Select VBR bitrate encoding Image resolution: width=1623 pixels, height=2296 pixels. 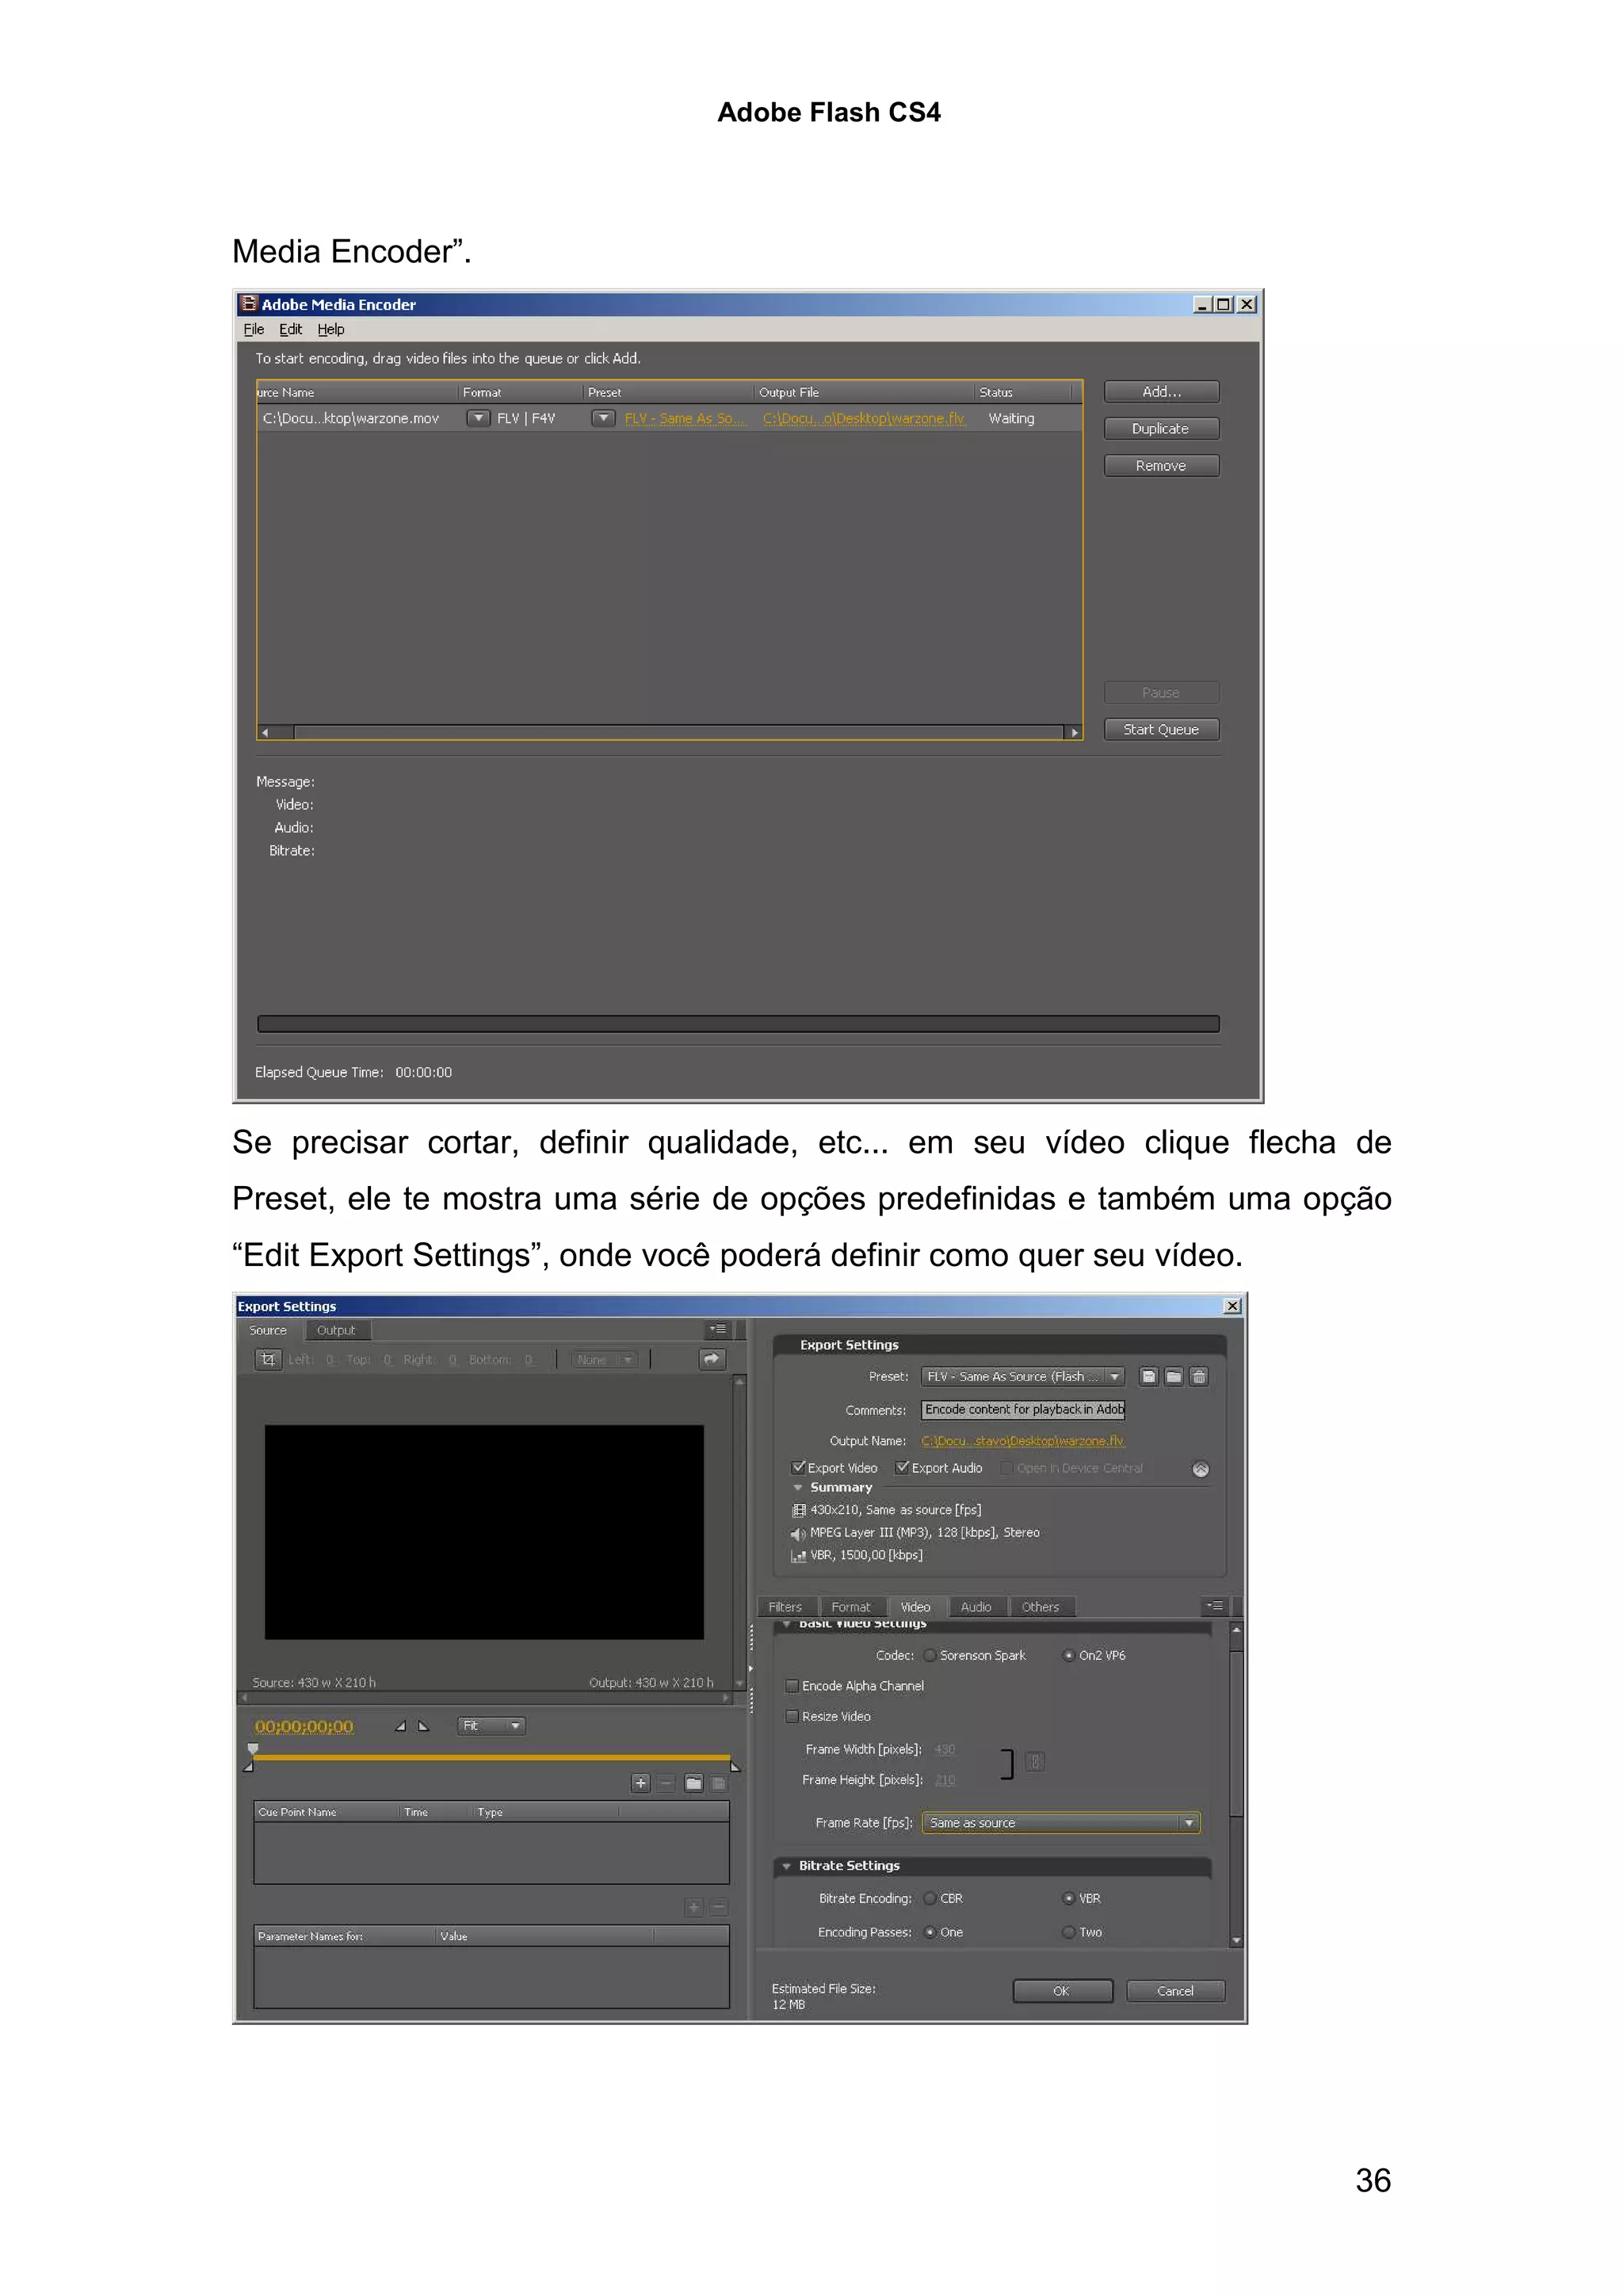coord(1068,1899)
